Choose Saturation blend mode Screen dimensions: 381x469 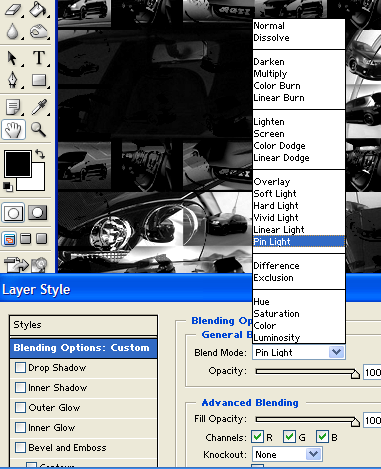coord(299,314)
